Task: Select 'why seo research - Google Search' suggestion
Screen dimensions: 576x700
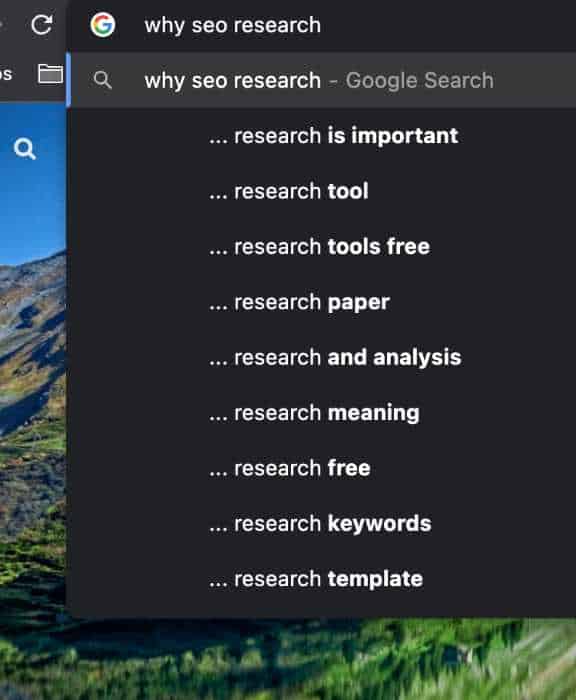Action: (x=321, y=80)
